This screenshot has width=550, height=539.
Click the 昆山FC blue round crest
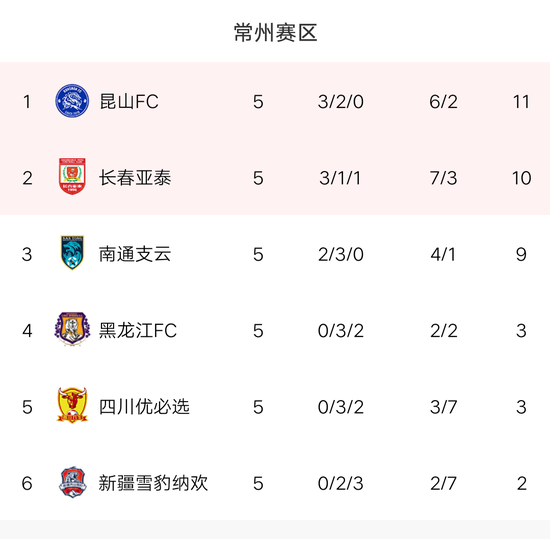coord(72,101)
